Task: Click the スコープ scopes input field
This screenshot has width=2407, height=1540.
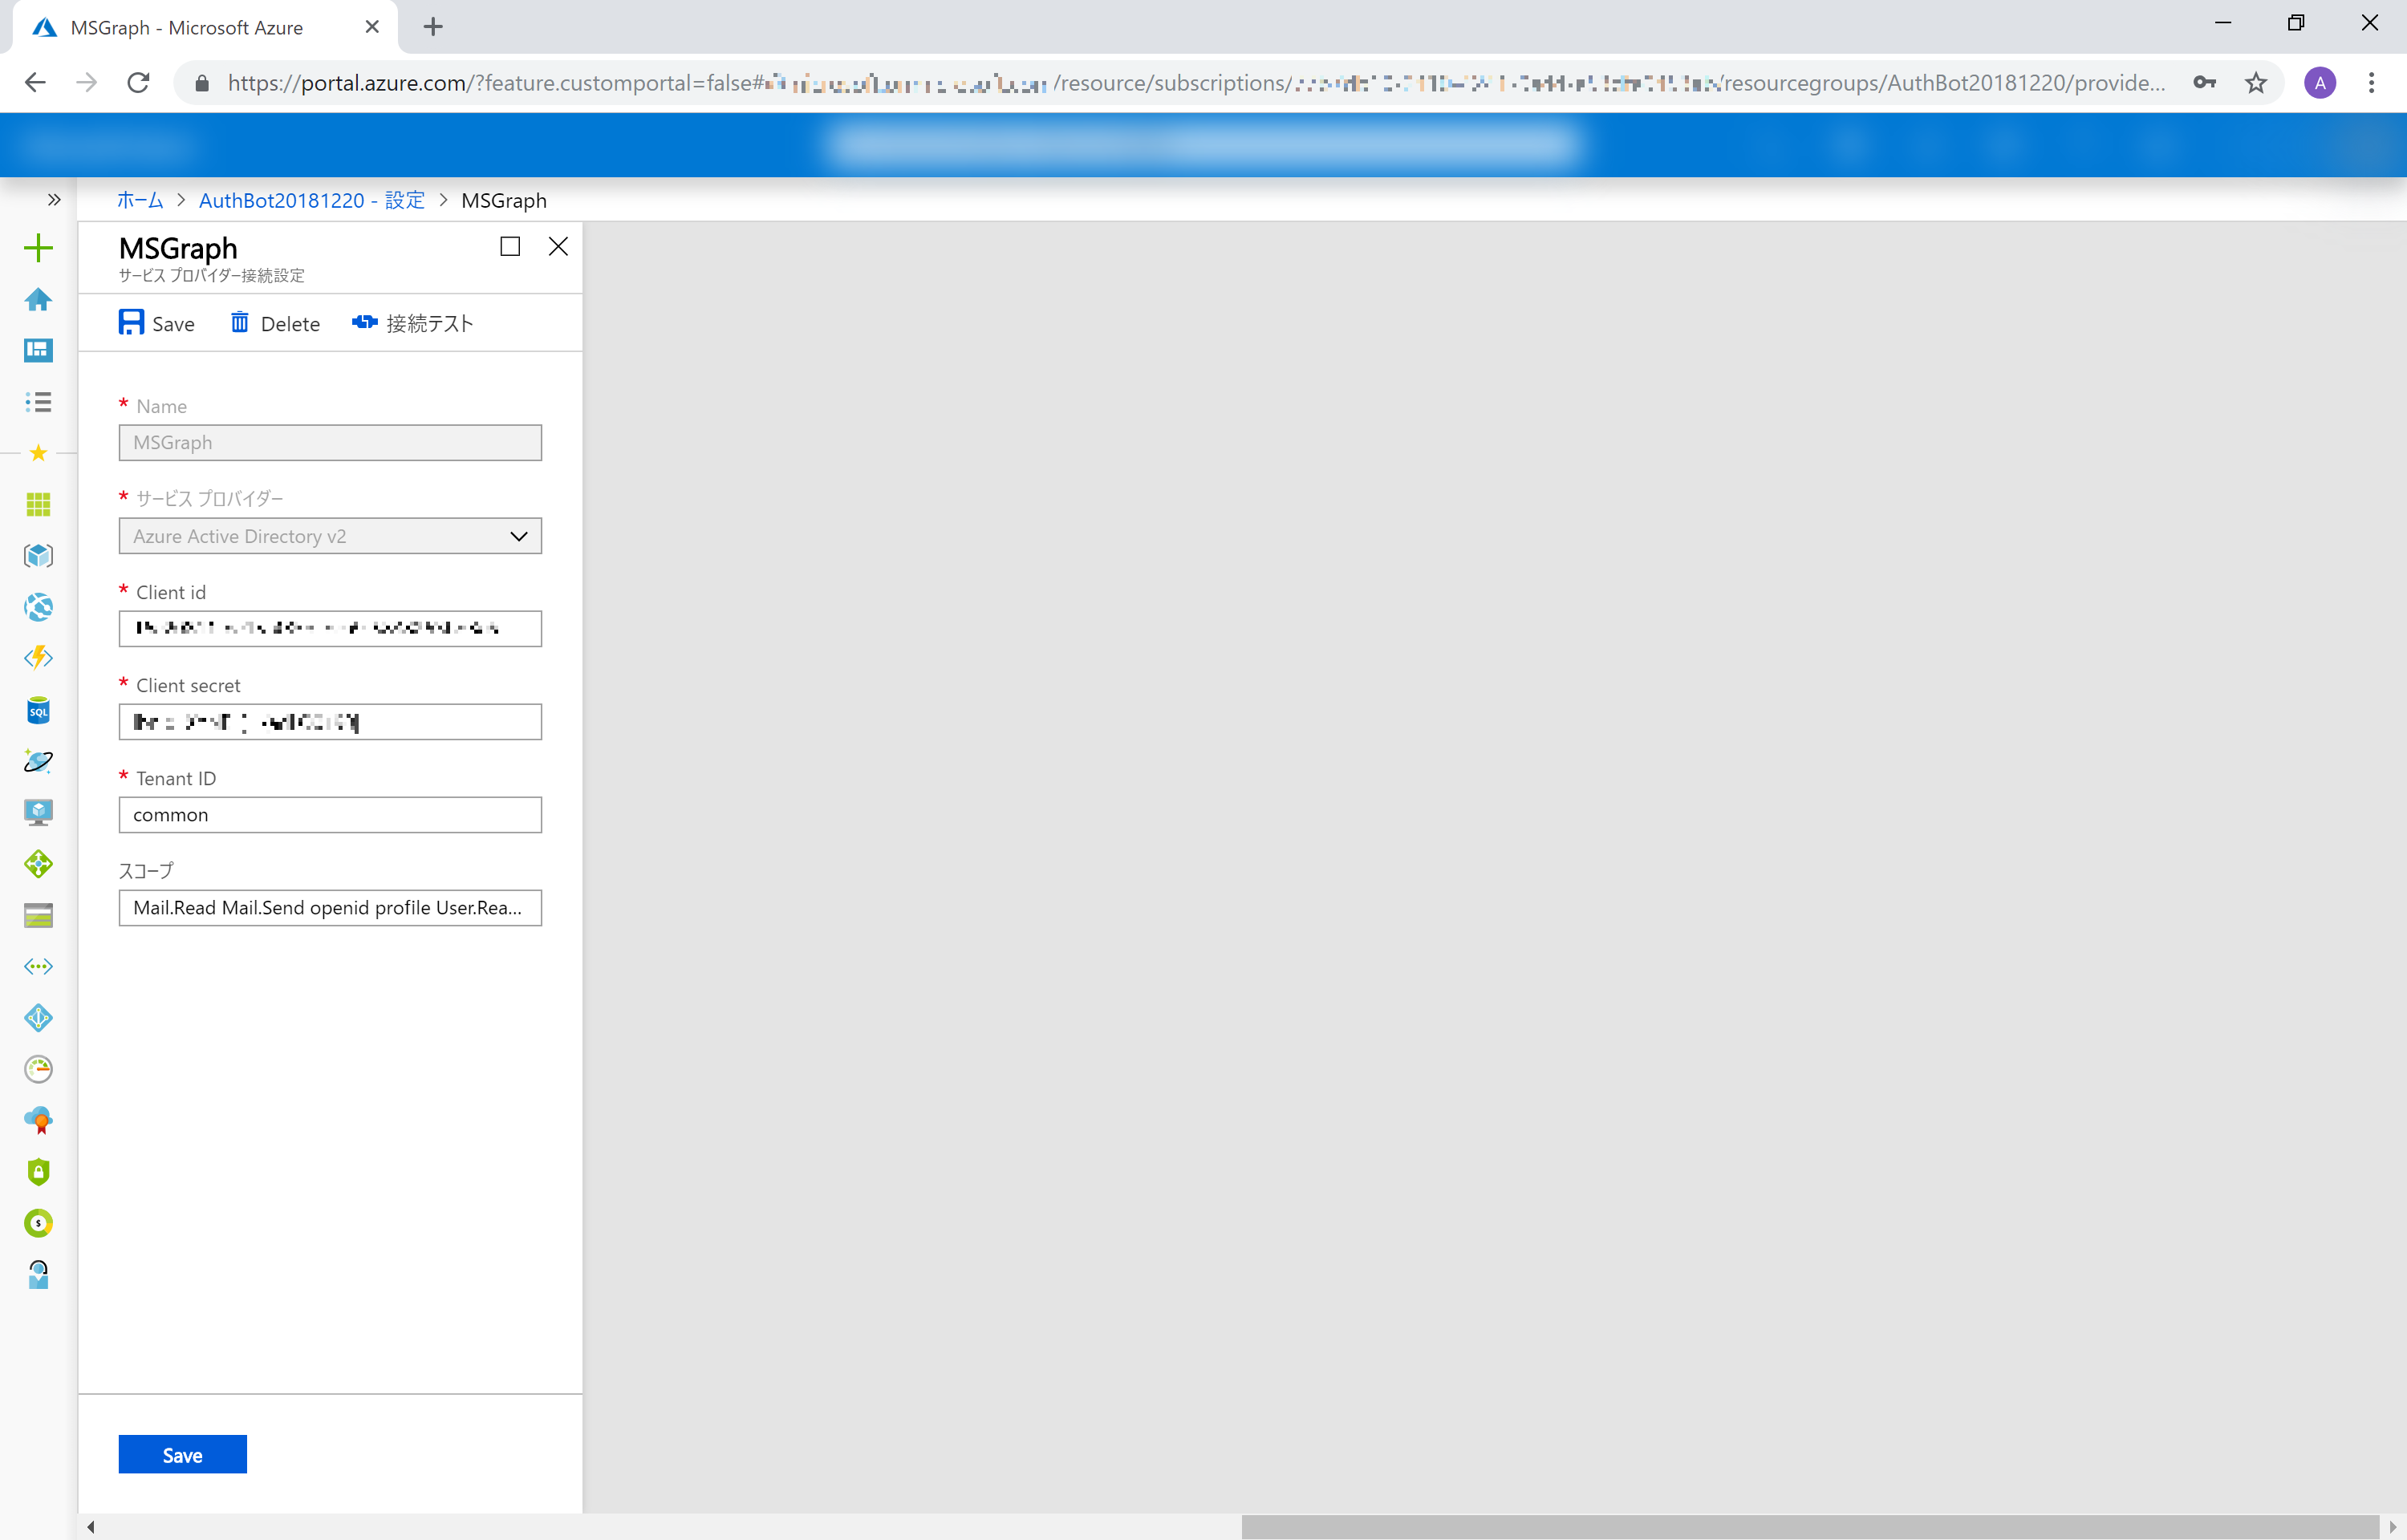Action: 330,908
